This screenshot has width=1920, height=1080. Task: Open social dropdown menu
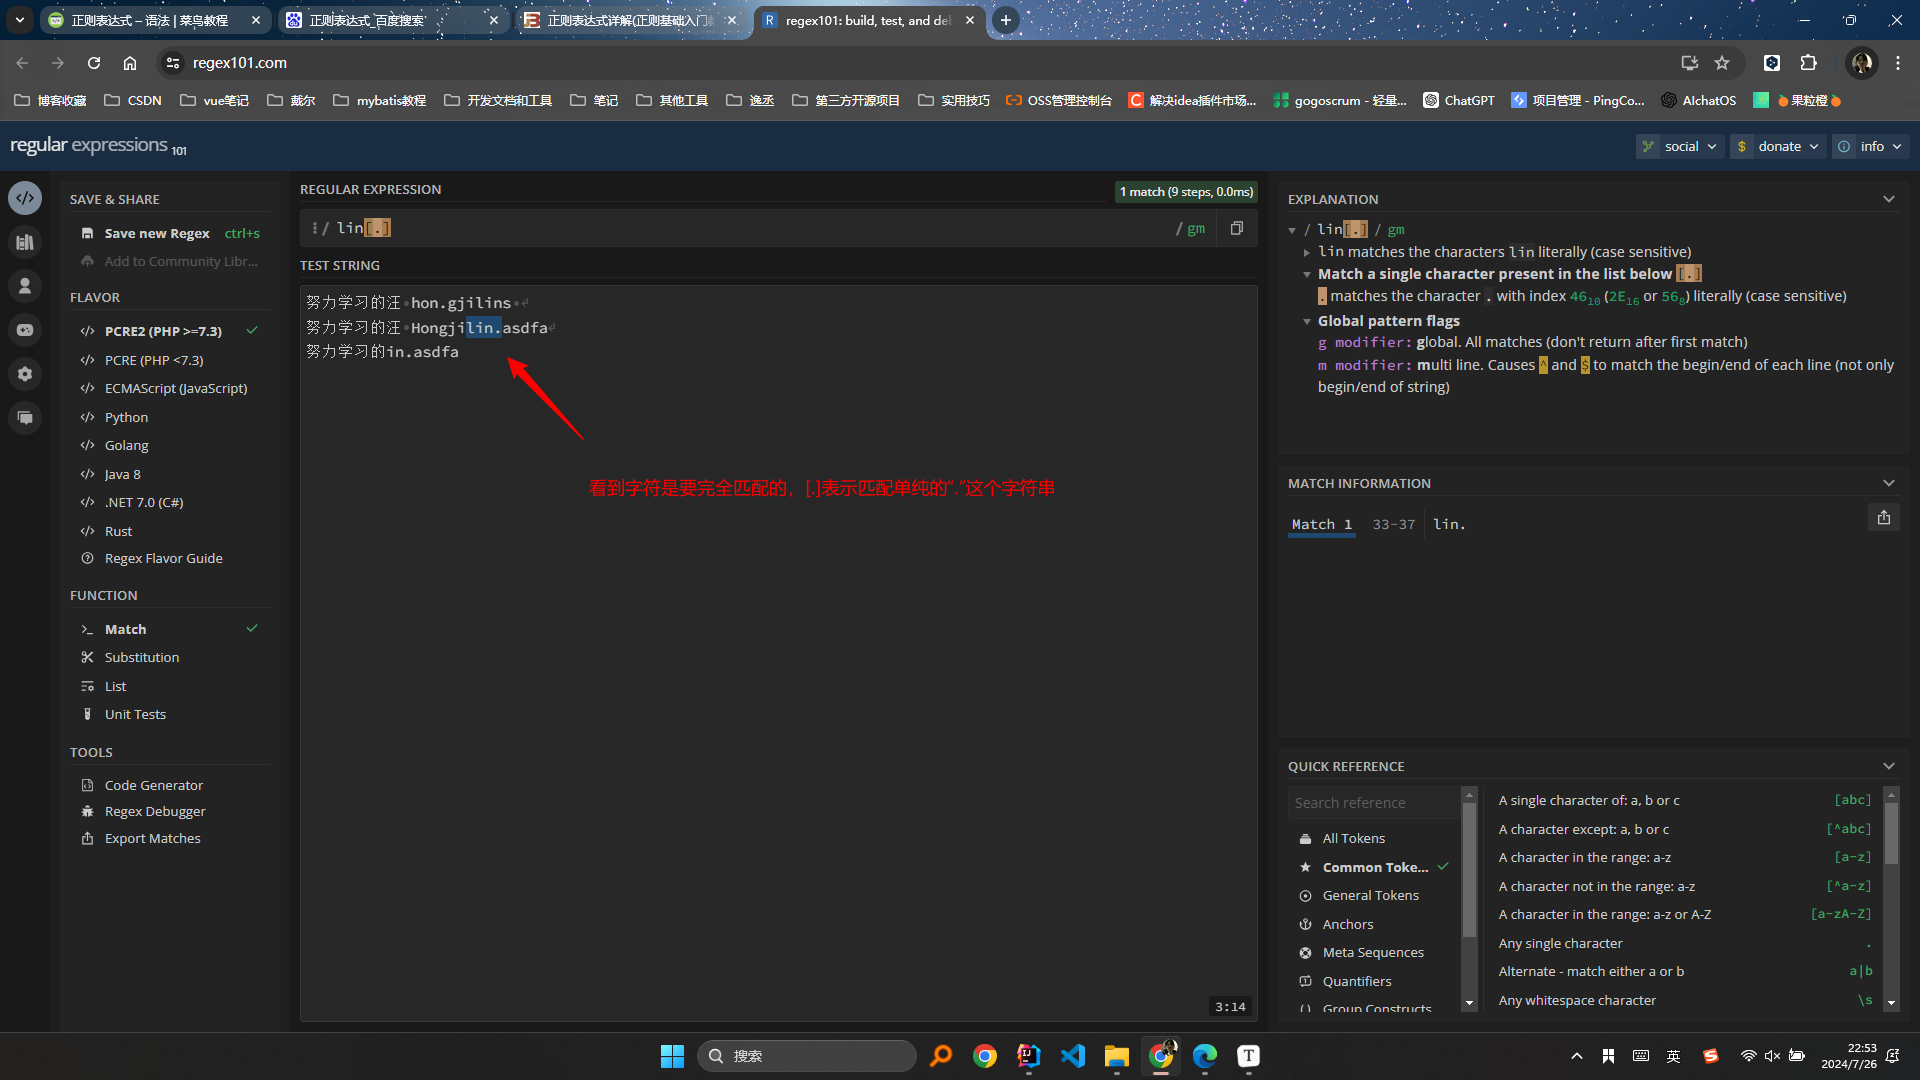1680,146
